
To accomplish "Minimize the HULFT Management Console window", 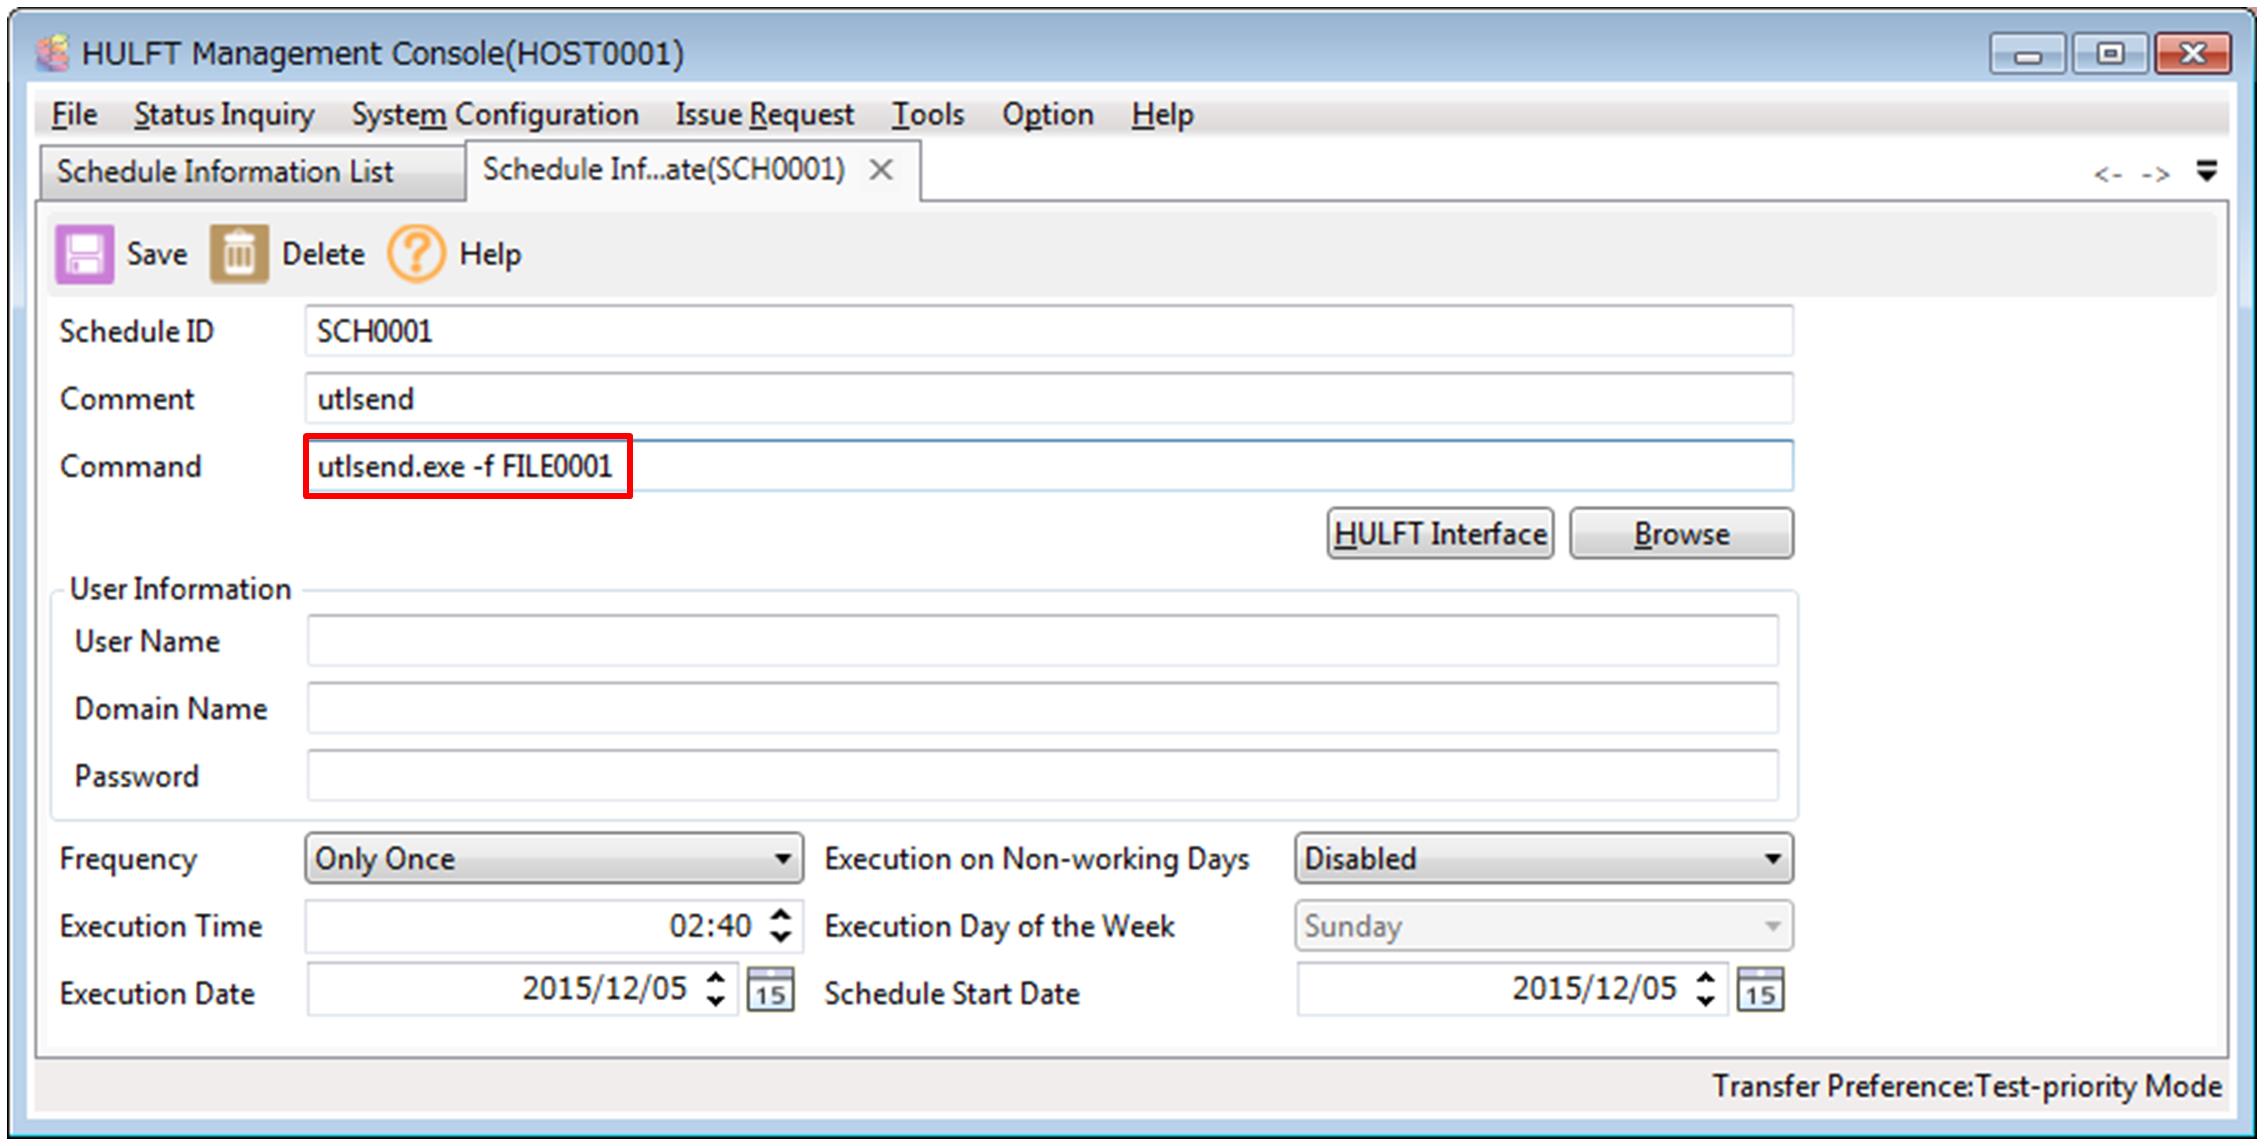I will 2028,55.
